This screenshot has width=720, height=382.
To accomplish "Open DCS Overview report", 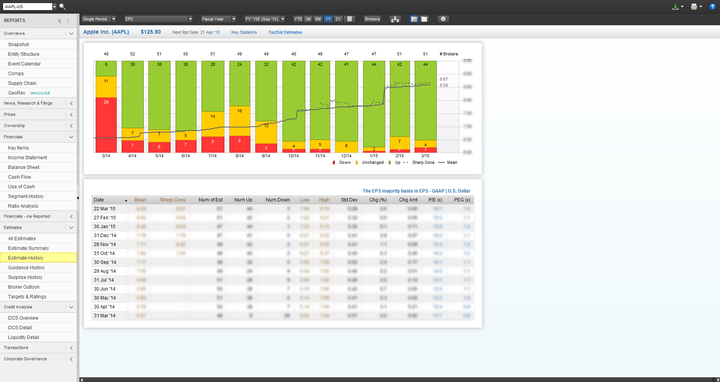I will coord(23,318).
